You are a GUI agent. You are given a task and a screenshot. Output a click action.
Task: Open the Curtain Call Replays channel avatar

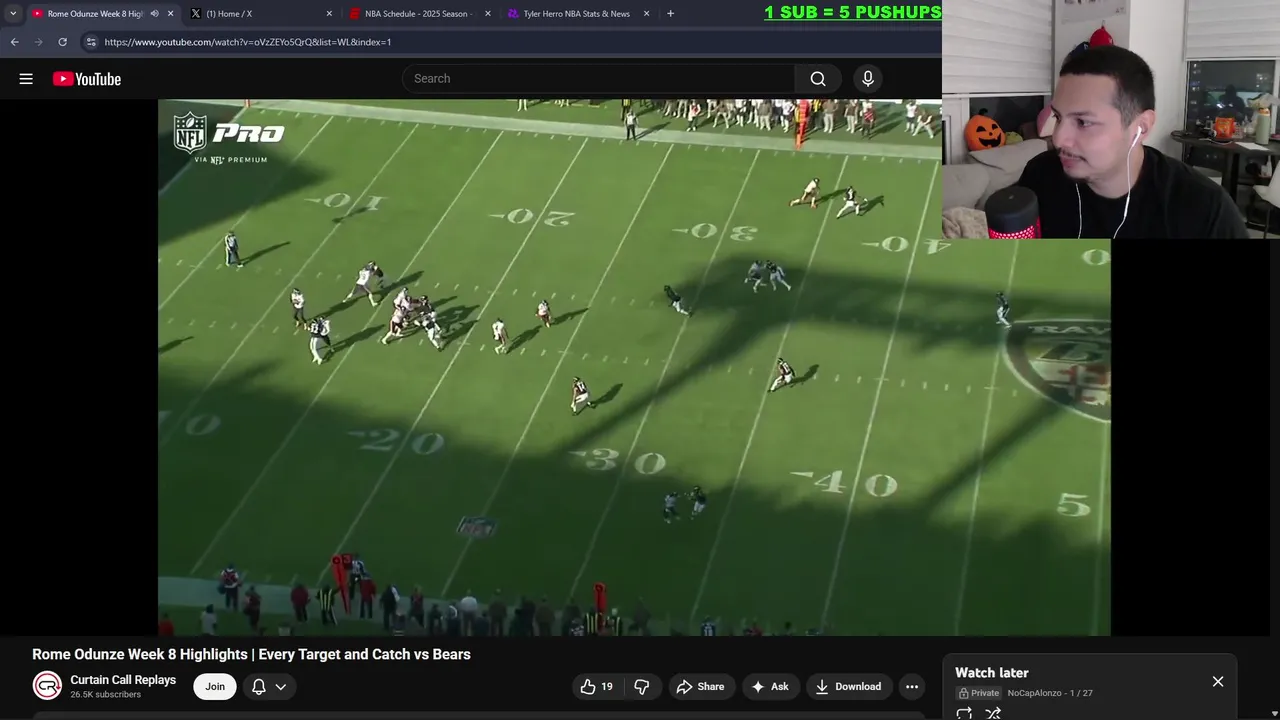[47, 686]
